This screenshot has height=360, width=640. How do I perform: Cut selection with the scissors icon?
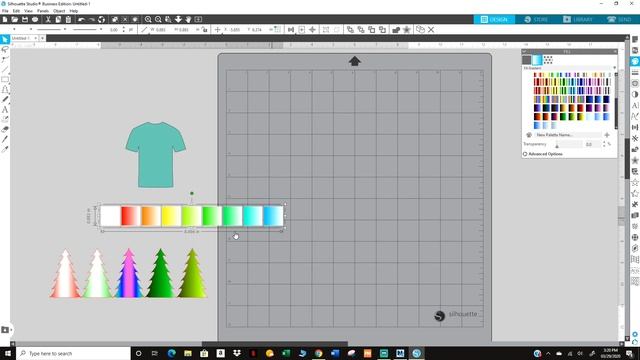point(48,19)
